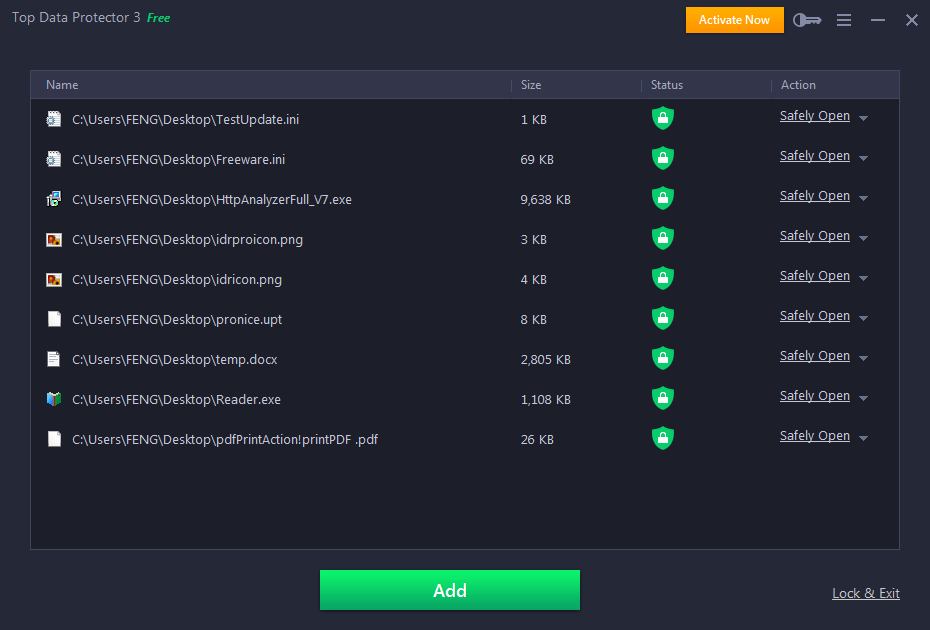The width and height of the screenshot is (930, 630).
Task: Click the key registration icon near Activate Now
Action: pos(806,19)
